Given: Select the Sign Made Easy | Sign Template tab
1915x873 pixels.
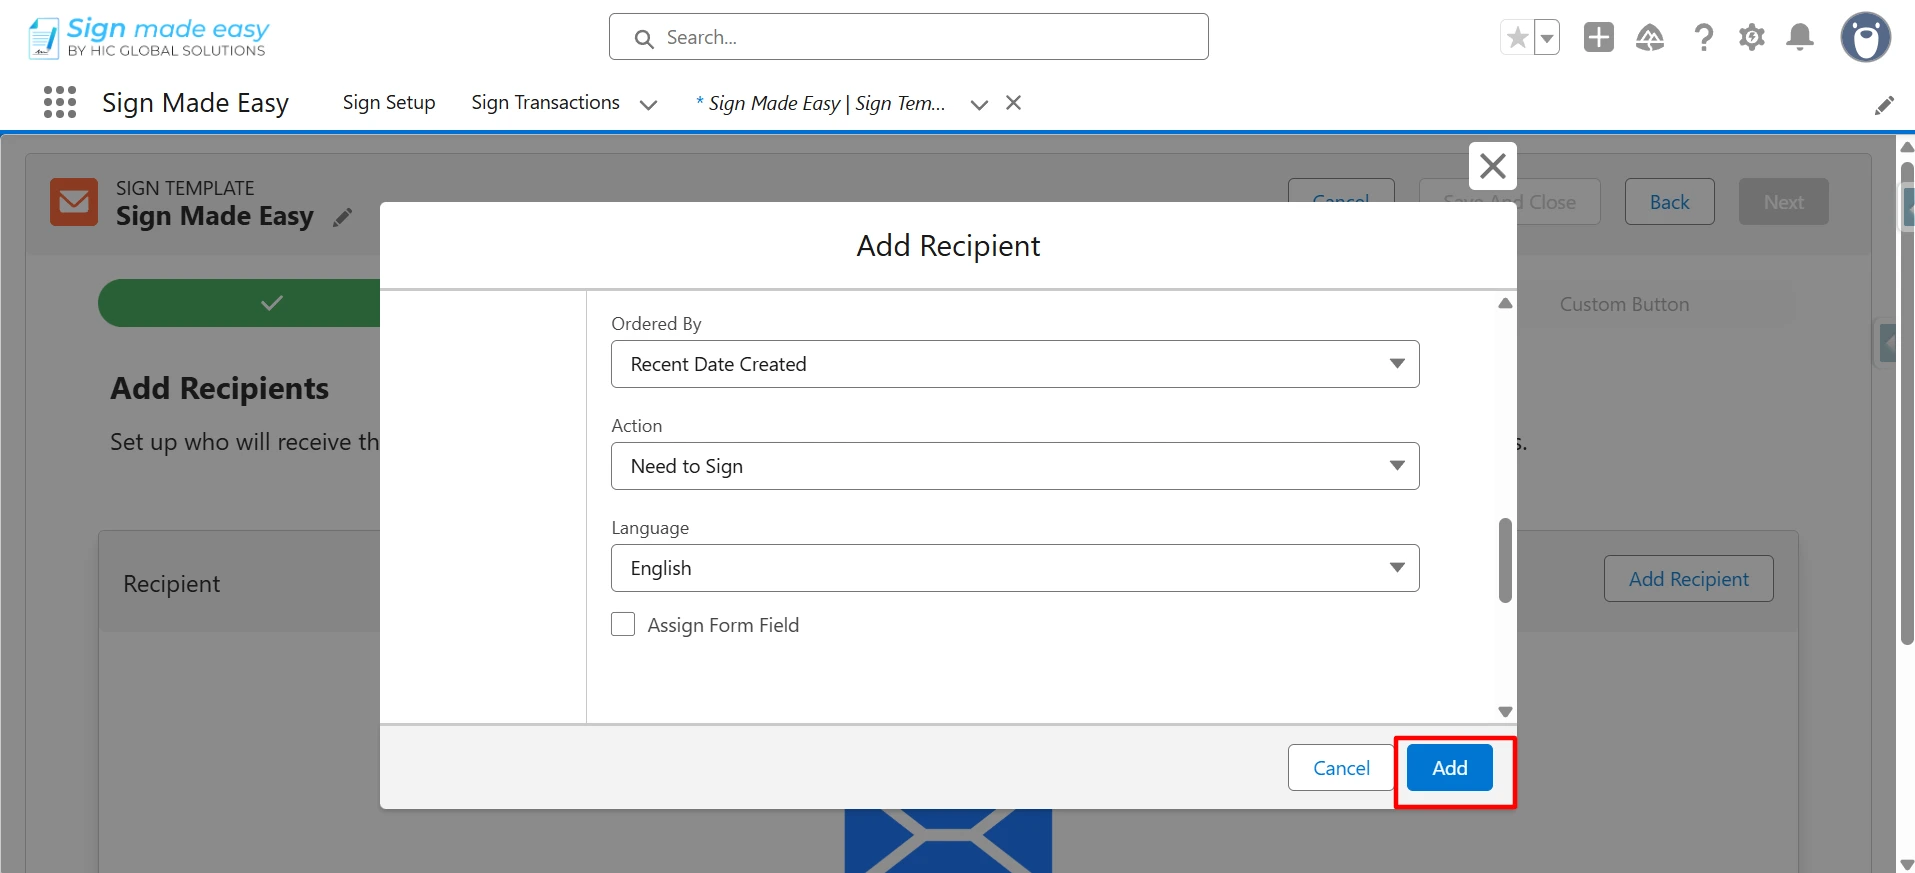Looking at the screenshot, I should pyautogui.click(x=821, y=103).
